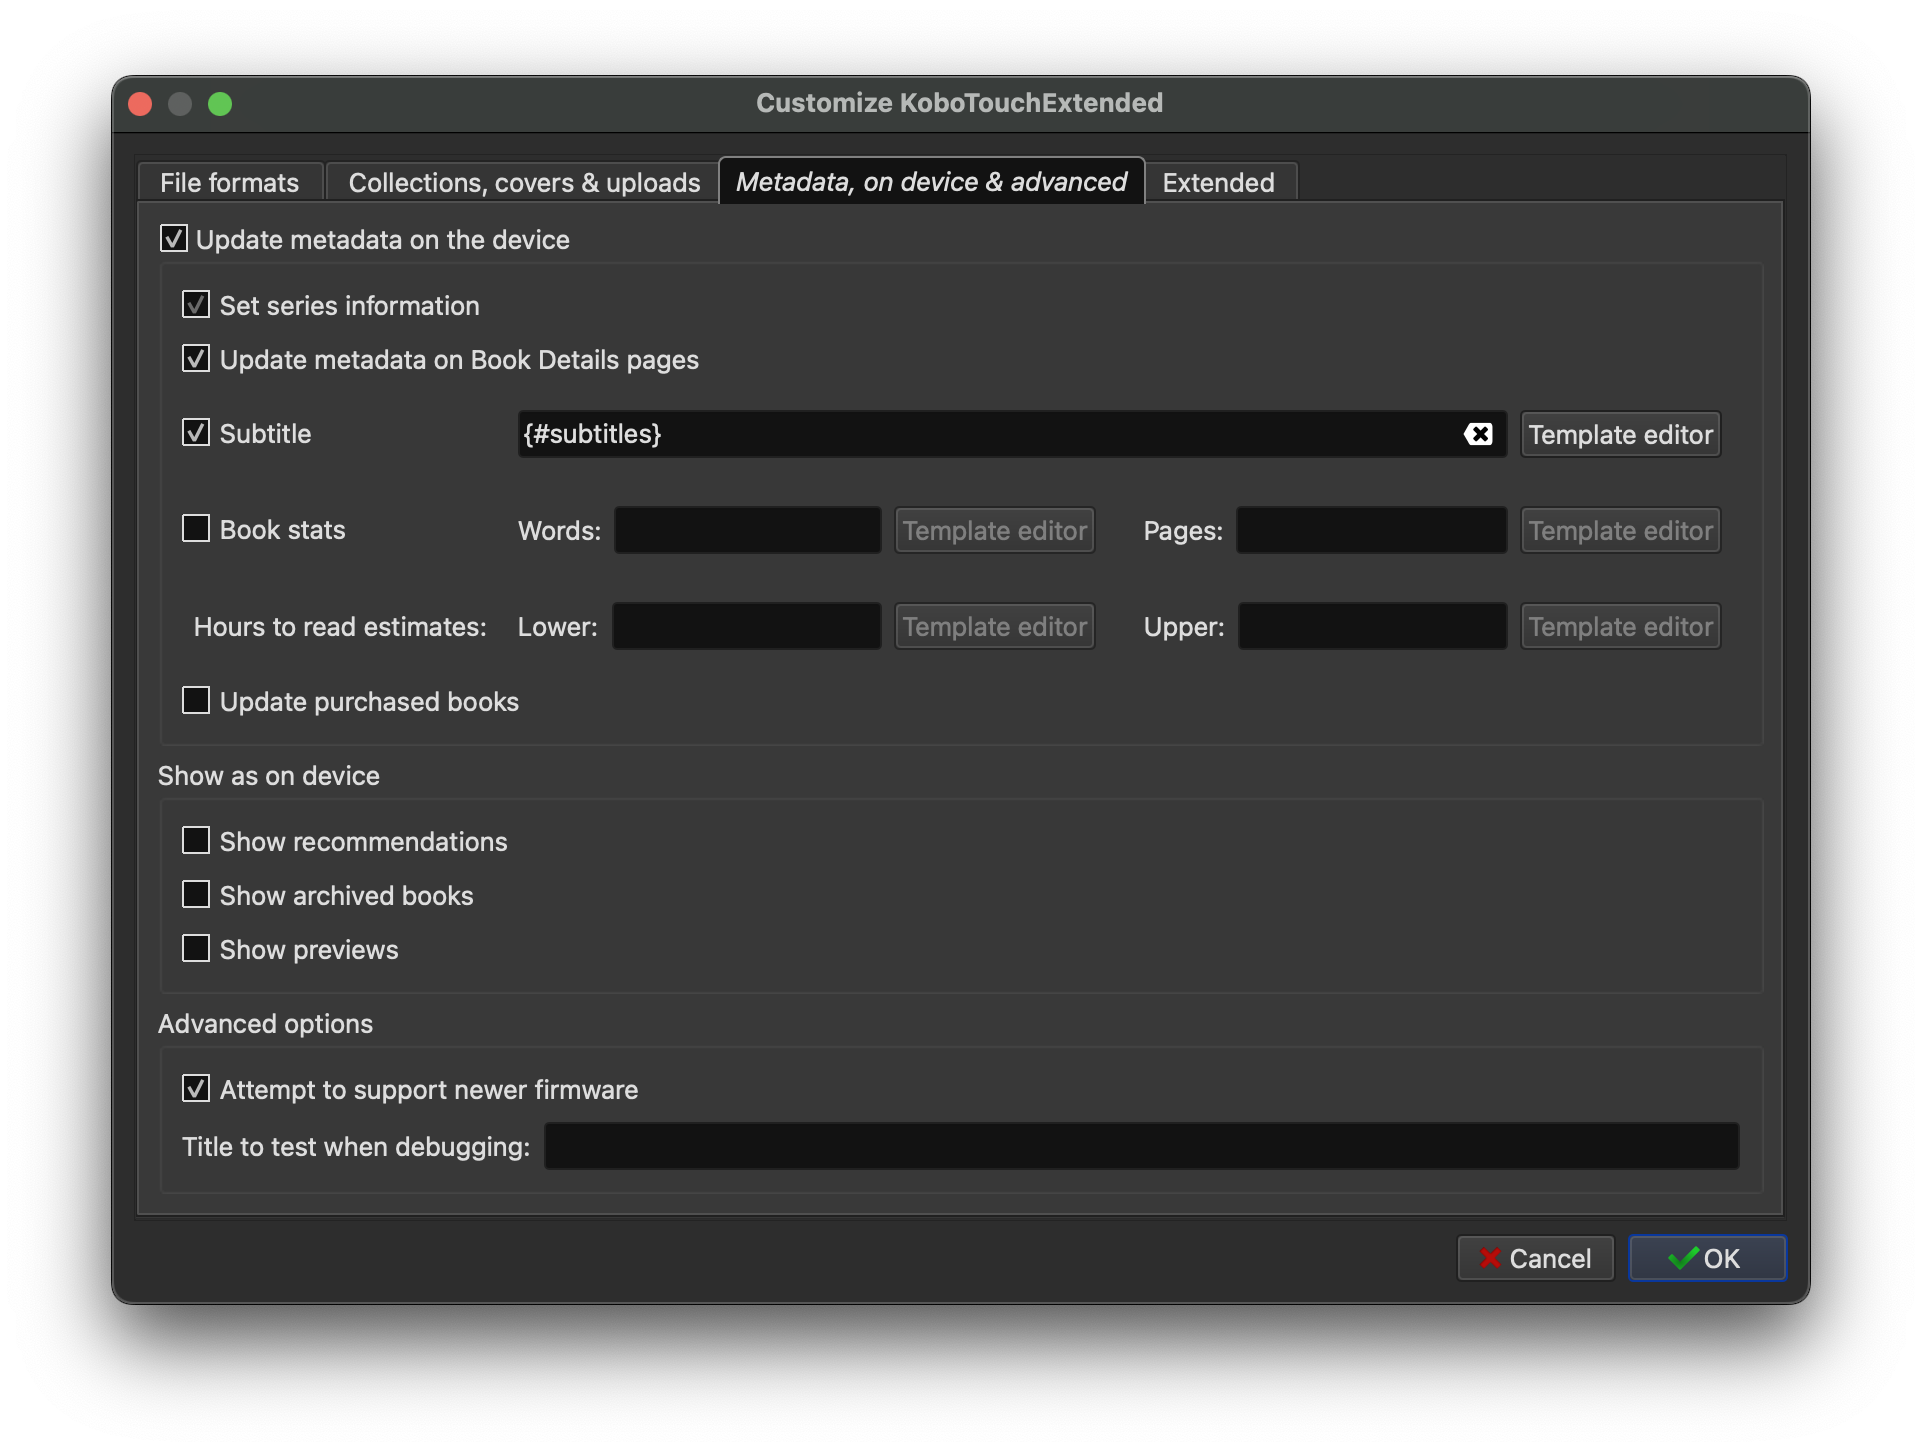This screenshot has width=1922, height=1452.
Task: Clear the Subtitle template field icon
Action: [1478, 434]
